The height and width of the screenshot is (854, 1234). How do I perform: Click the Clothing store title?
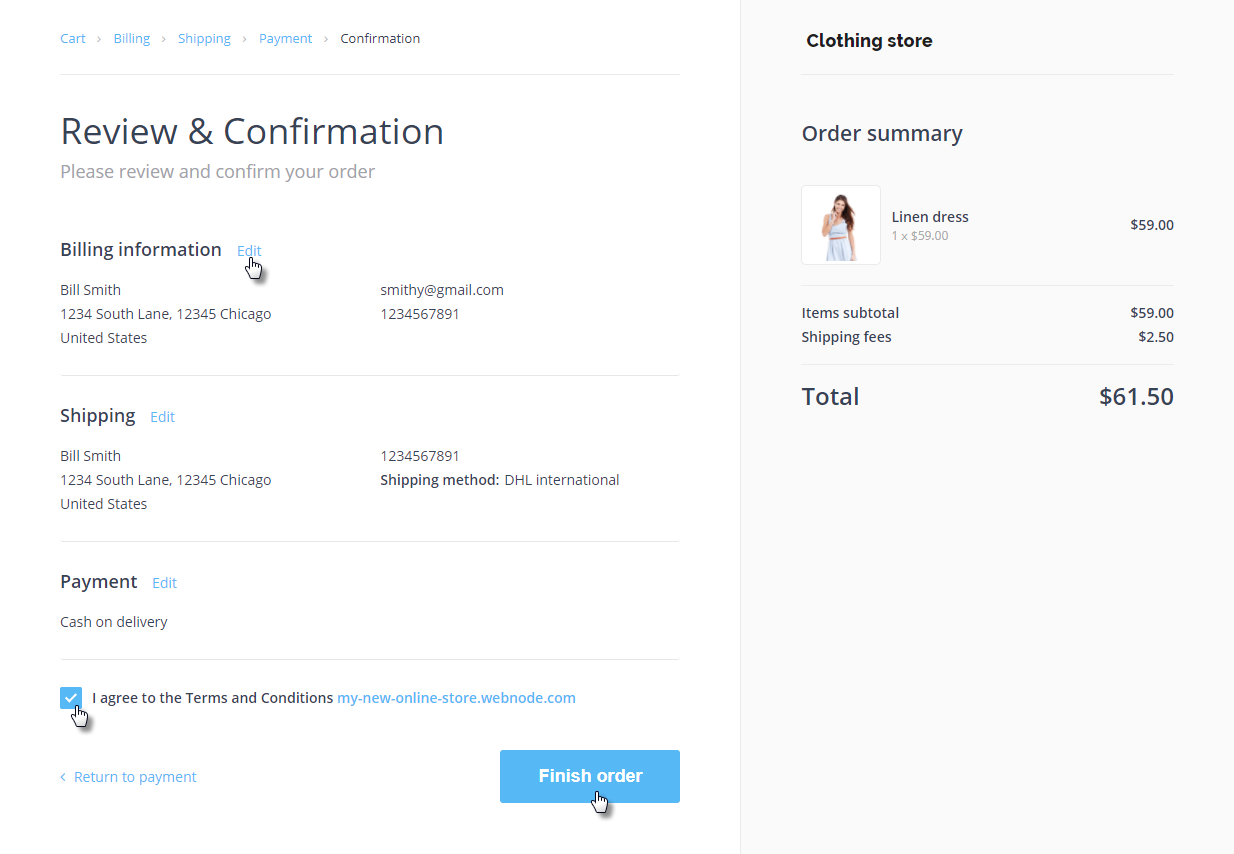coord(869,41)
